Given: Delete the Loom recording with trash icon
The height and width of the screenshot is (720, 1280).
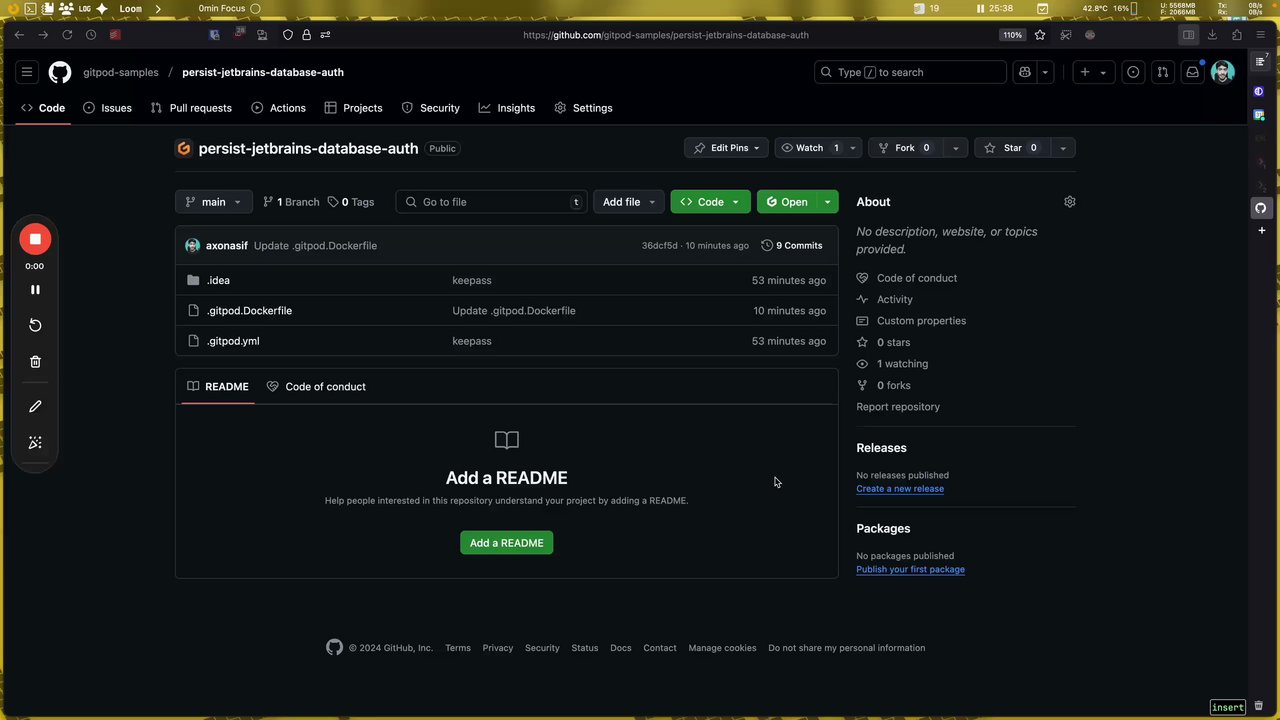Looking at the screenshot, I should coord(35,362).
